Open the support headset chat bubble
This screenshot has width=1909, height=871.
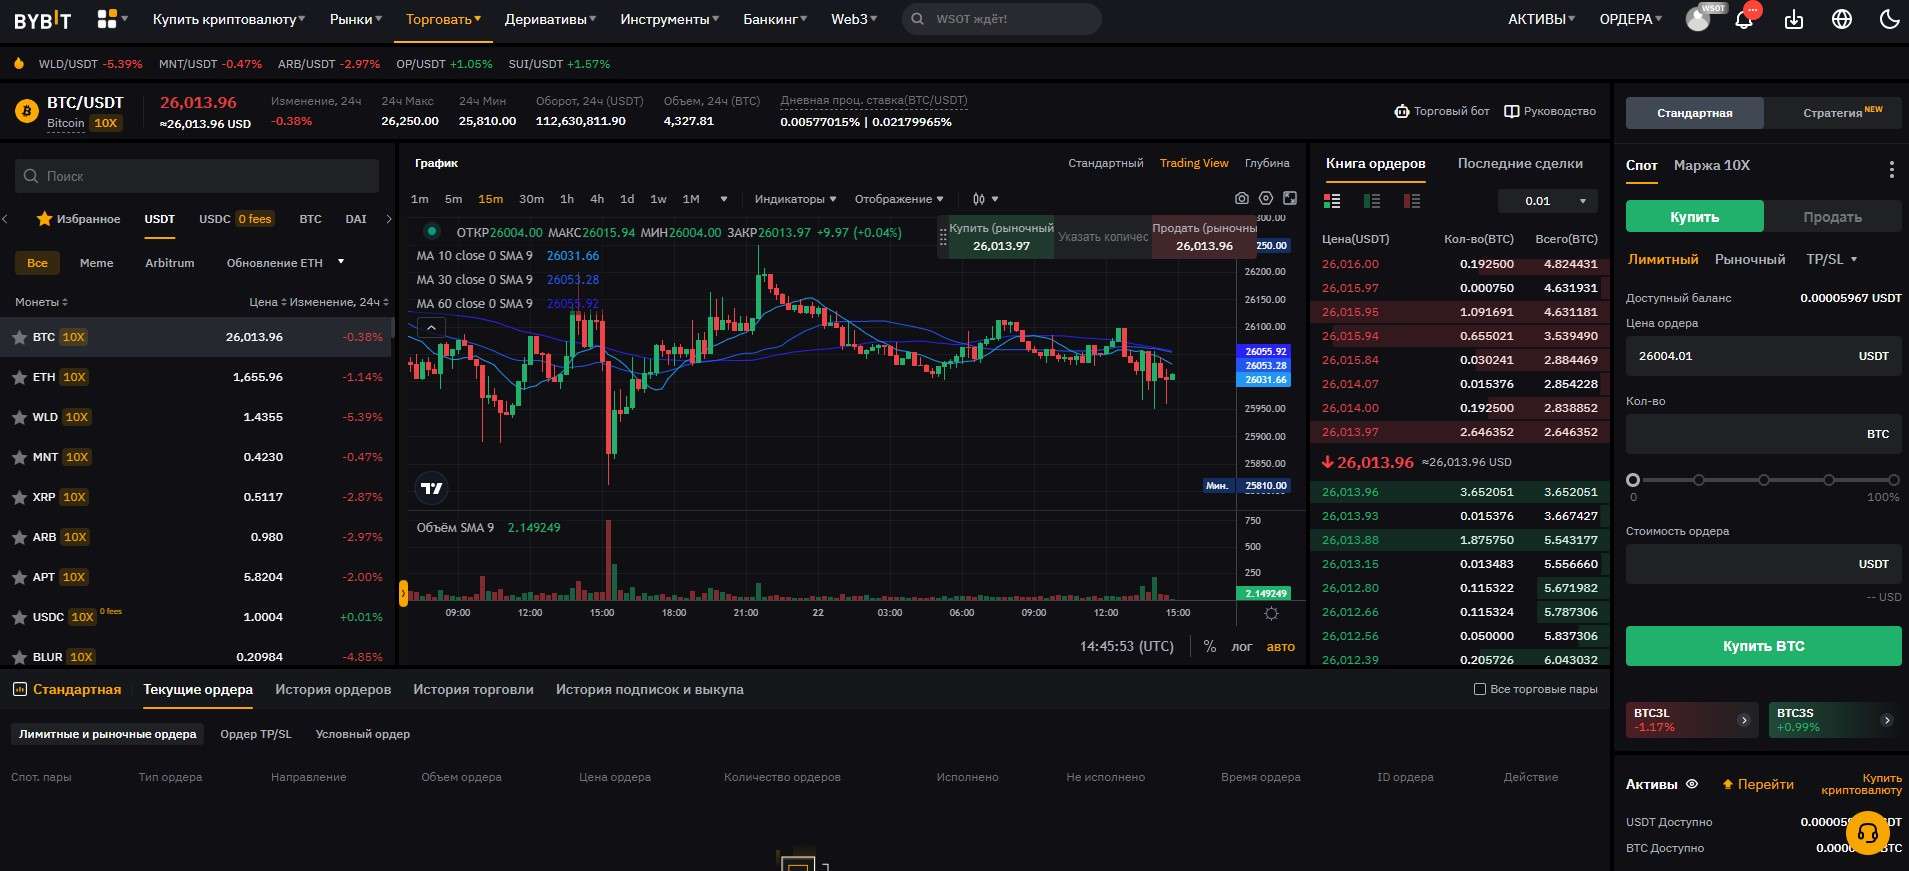coord(1867,832)
